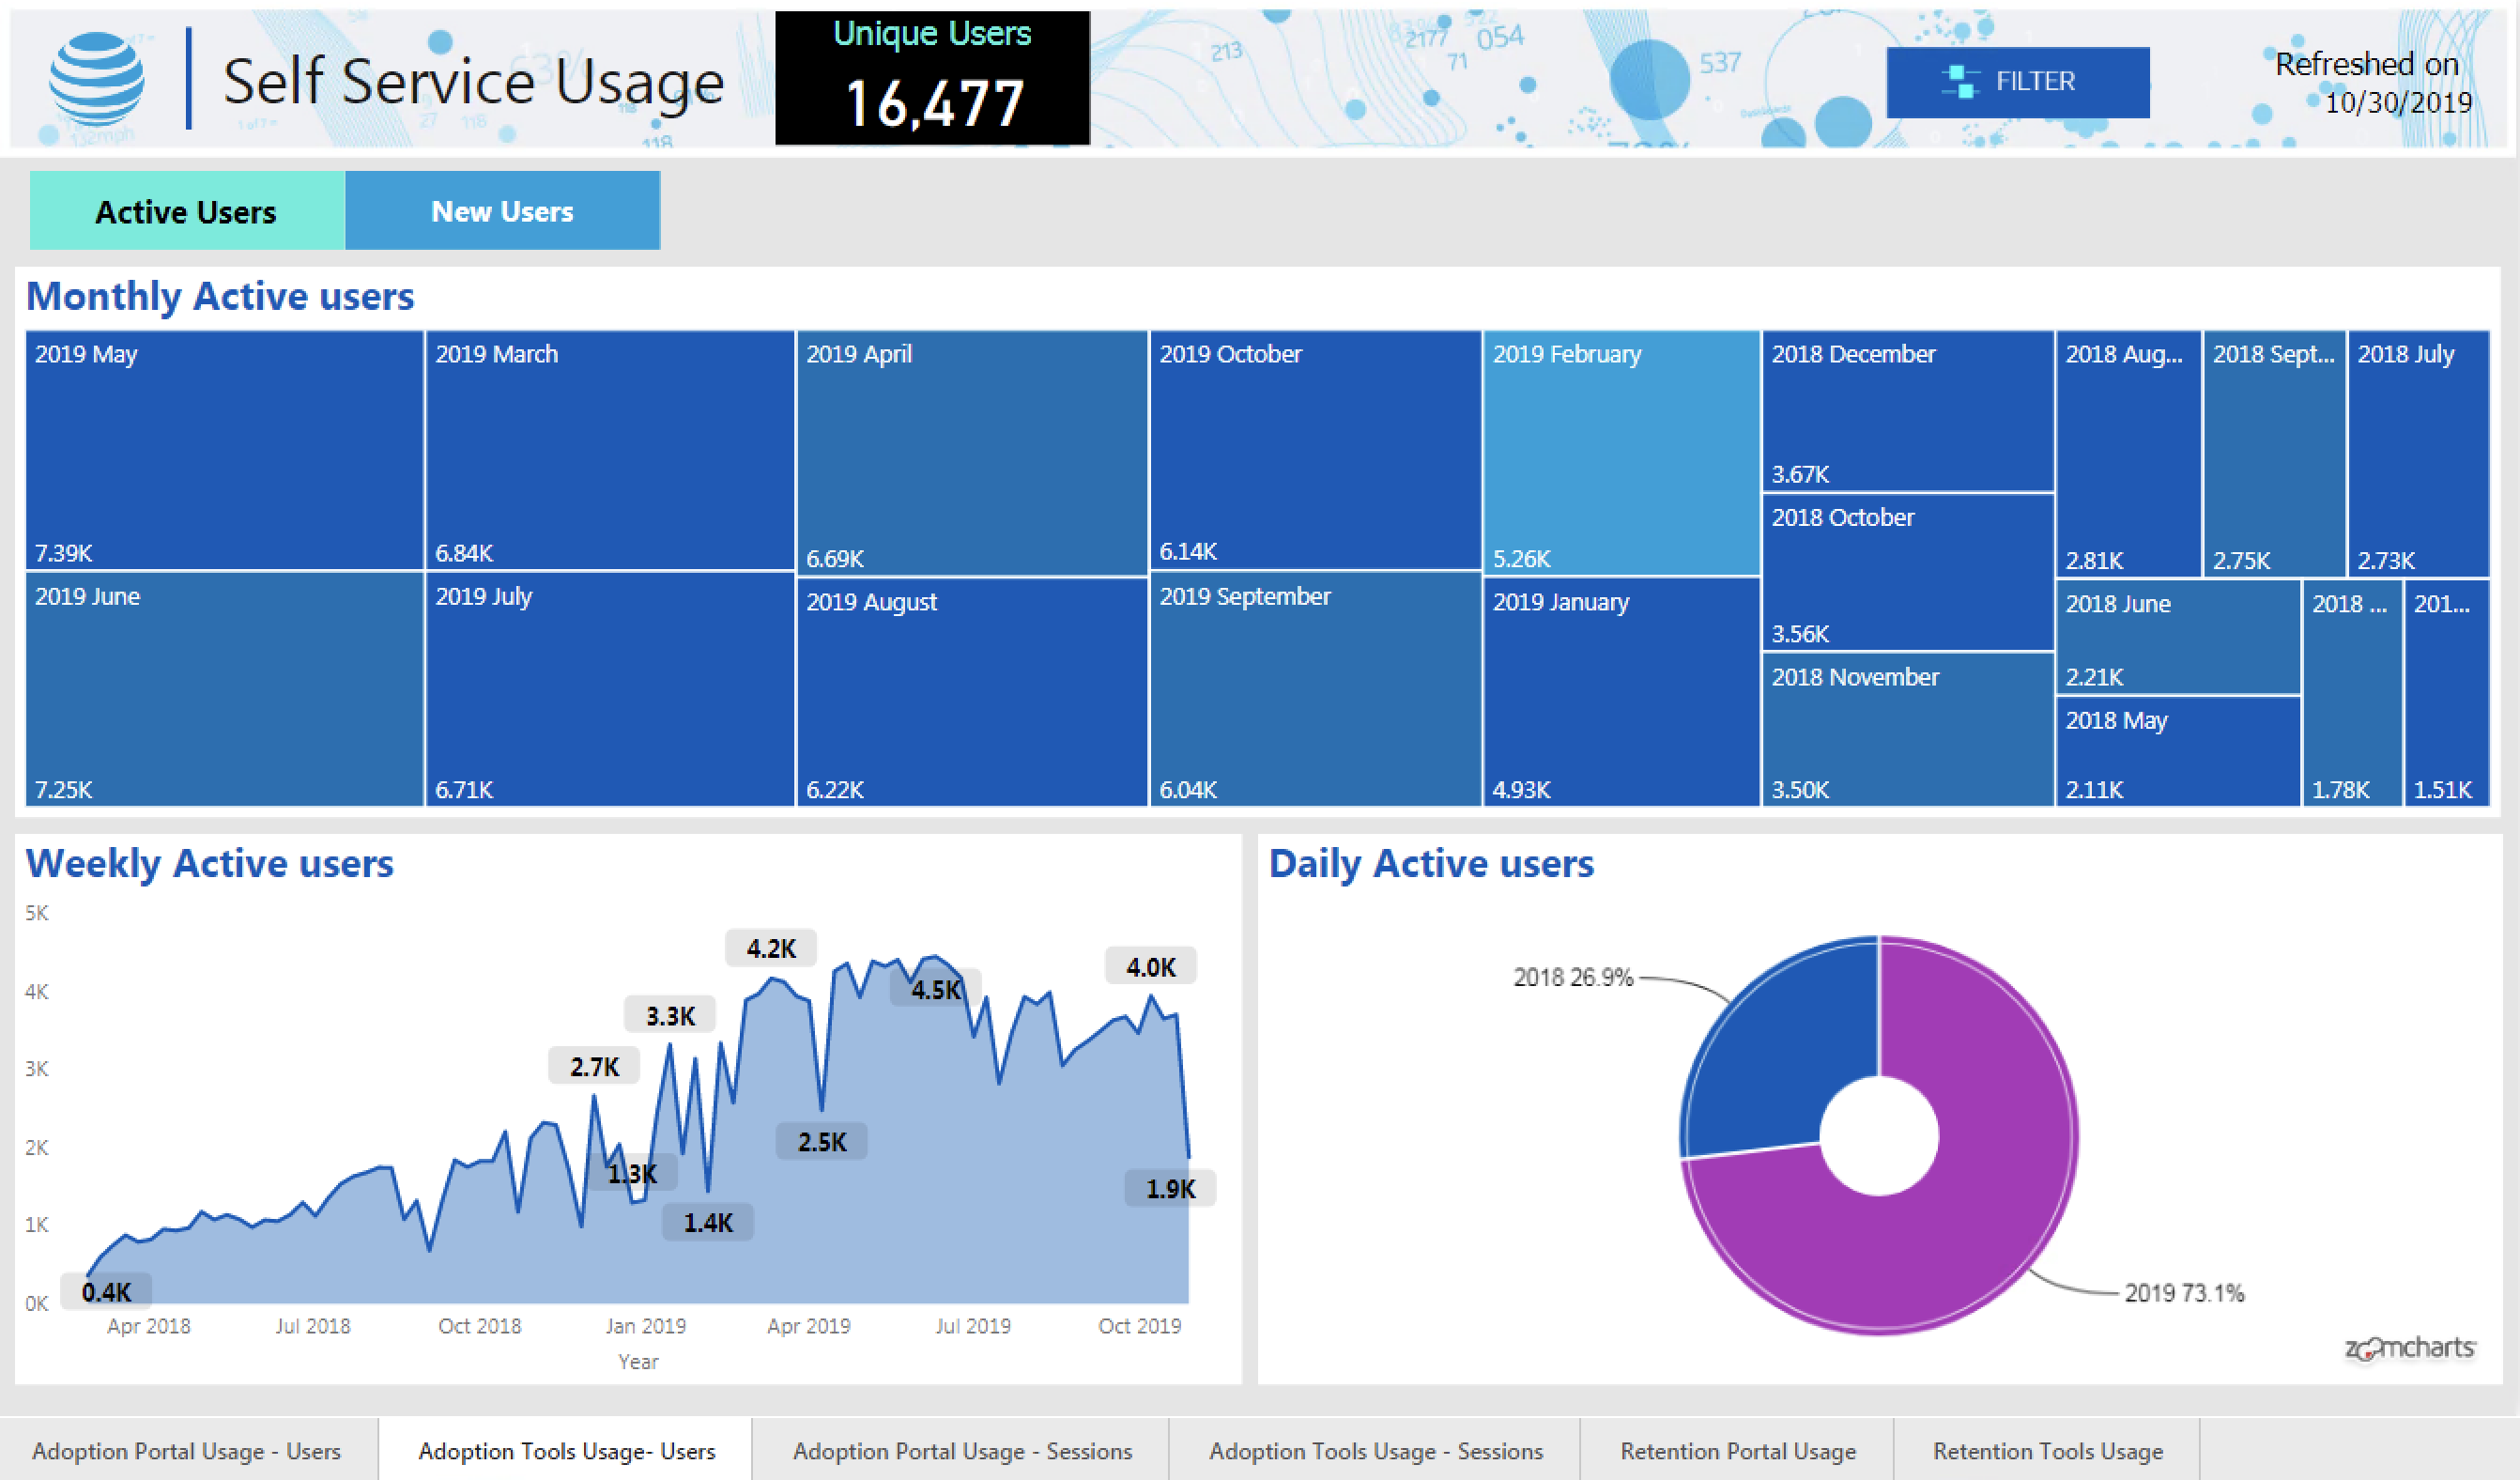
Task: Open Adoption Portal Usage - Users tab
Action: point(187,1450)
